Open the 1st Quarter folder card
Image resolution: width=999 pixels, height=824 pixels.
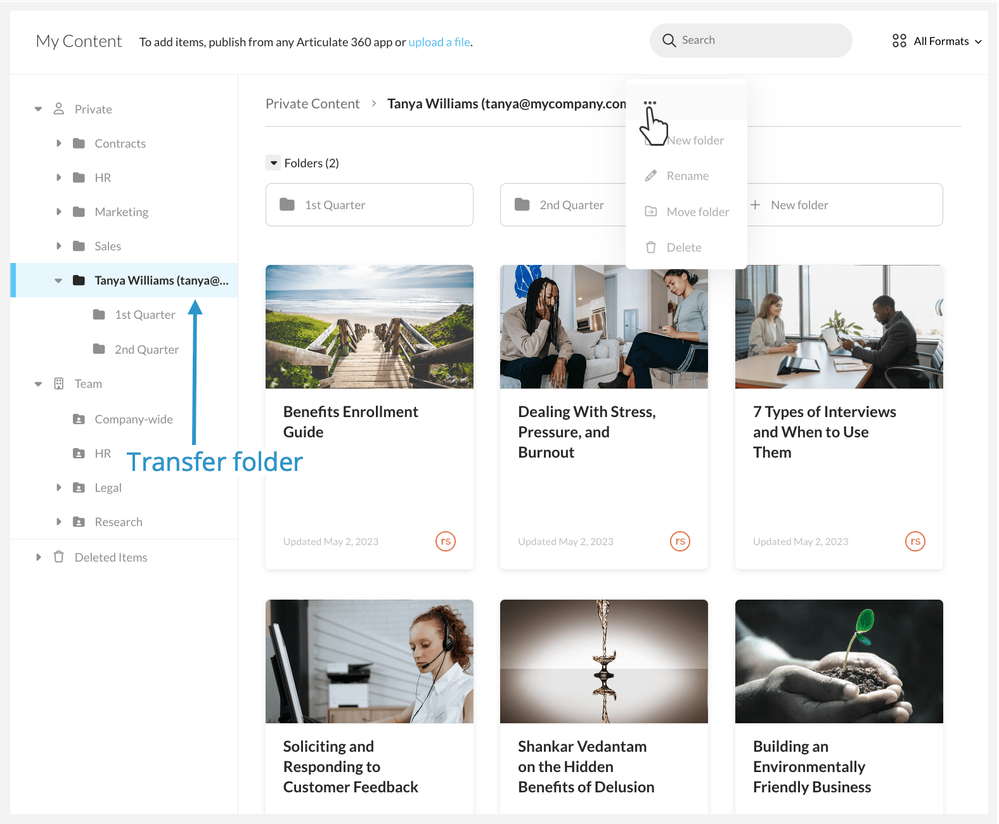pos(370,205)
